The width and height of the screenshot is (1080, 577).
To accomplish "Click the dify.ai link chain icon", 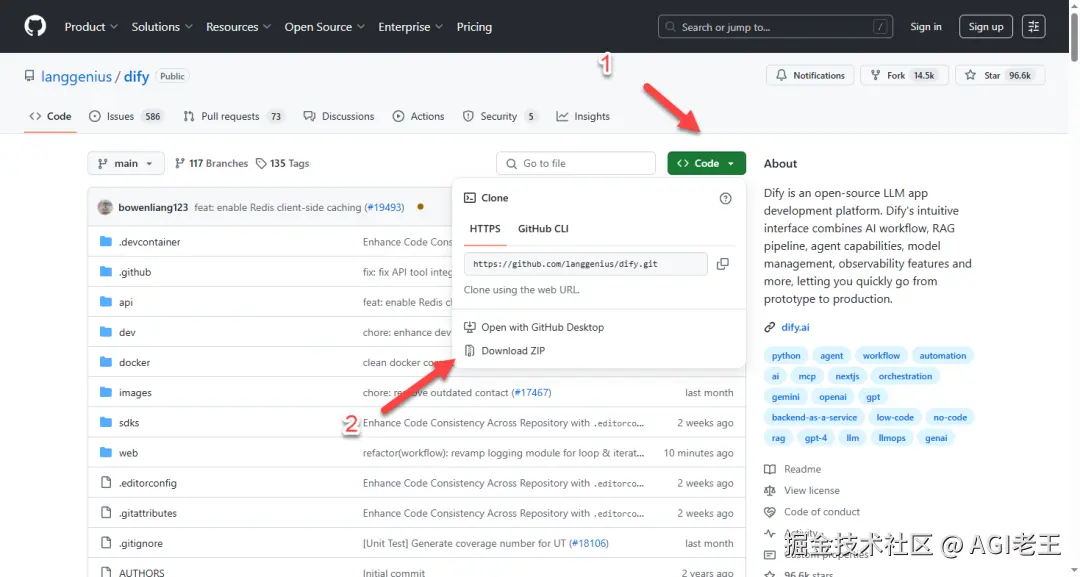I will click(770, 328).
